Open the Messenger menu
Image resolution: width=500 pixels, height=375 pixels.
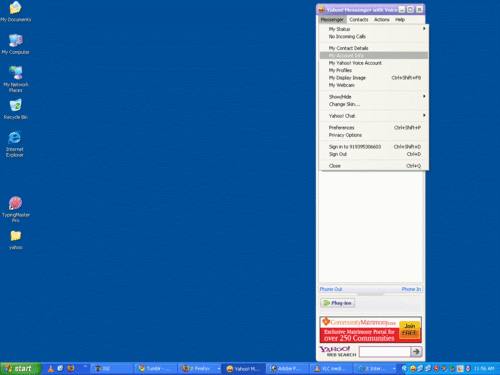pyautogui.click(x=332, y=20)
